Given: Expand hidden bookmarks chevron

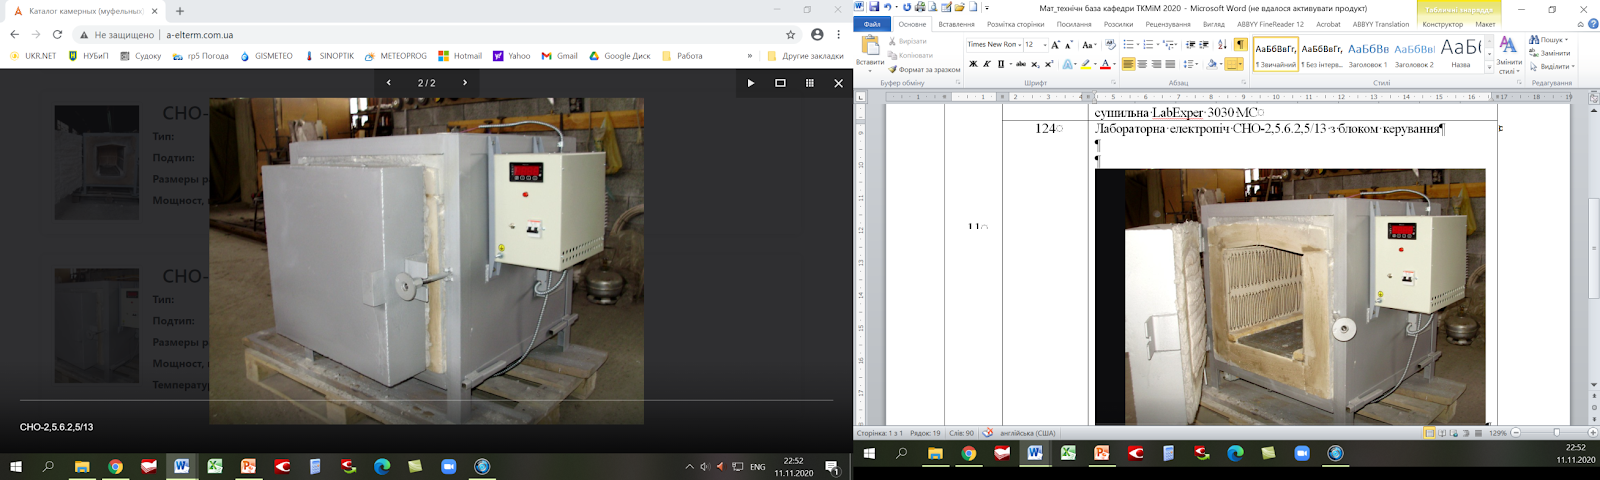Looking at the screenshot, I should pyautogui.click(x=749, y=56).
